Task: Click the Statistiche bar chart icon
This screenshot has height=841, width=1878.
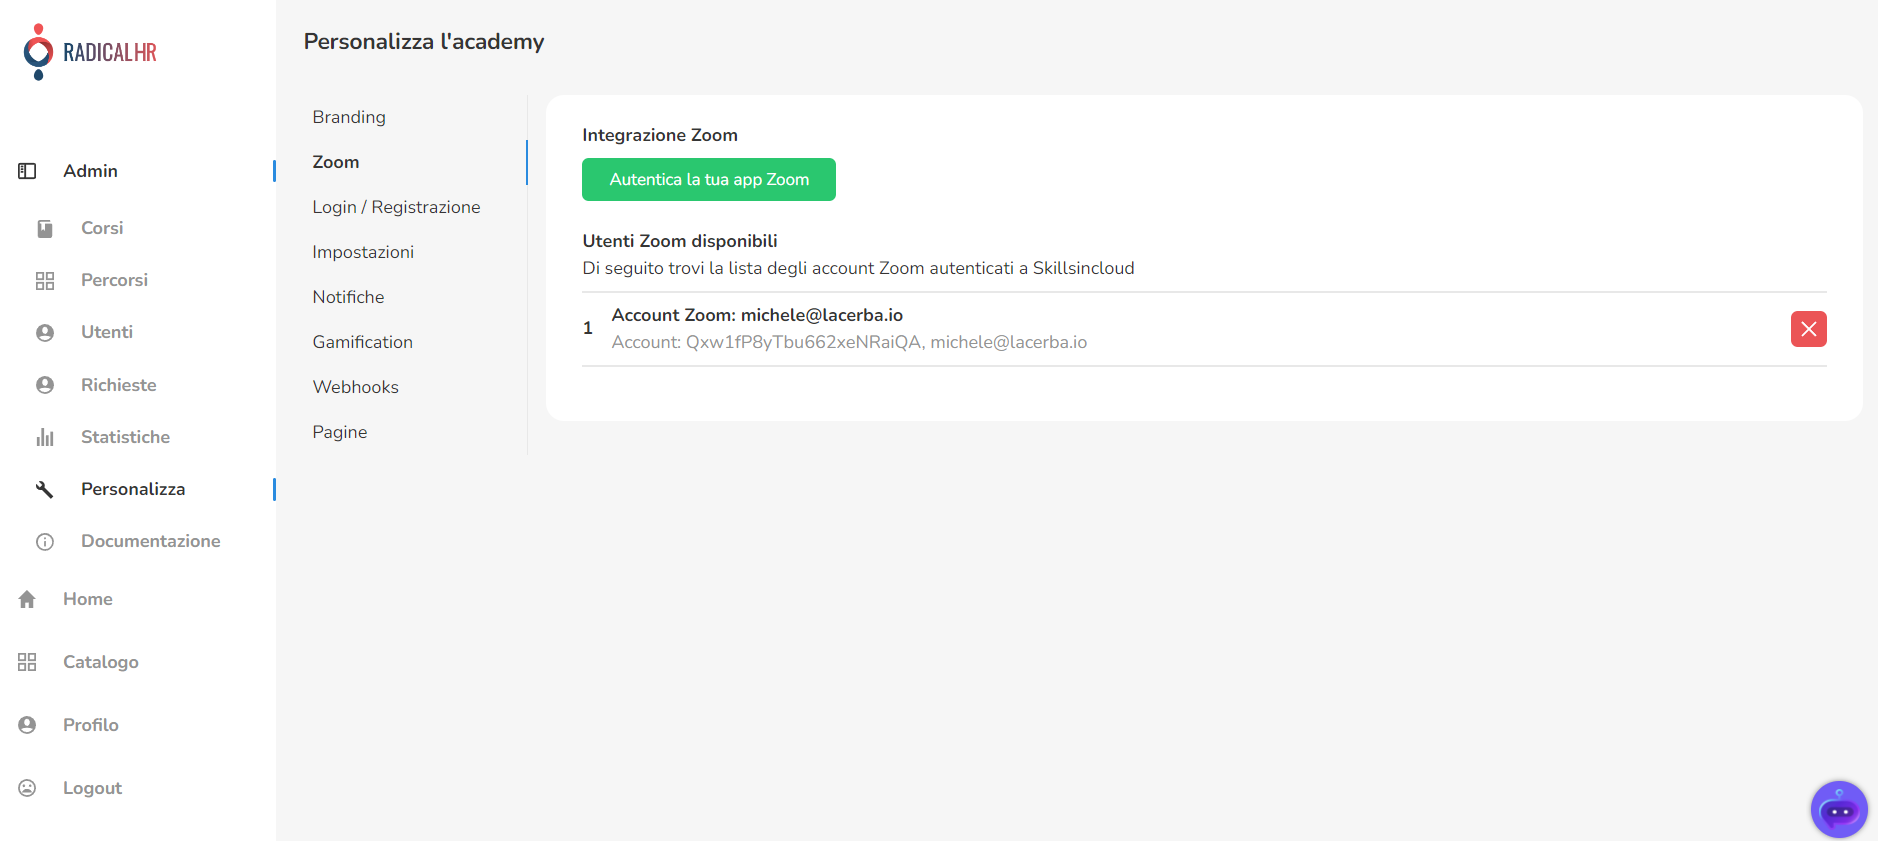Action: point(45,437)
